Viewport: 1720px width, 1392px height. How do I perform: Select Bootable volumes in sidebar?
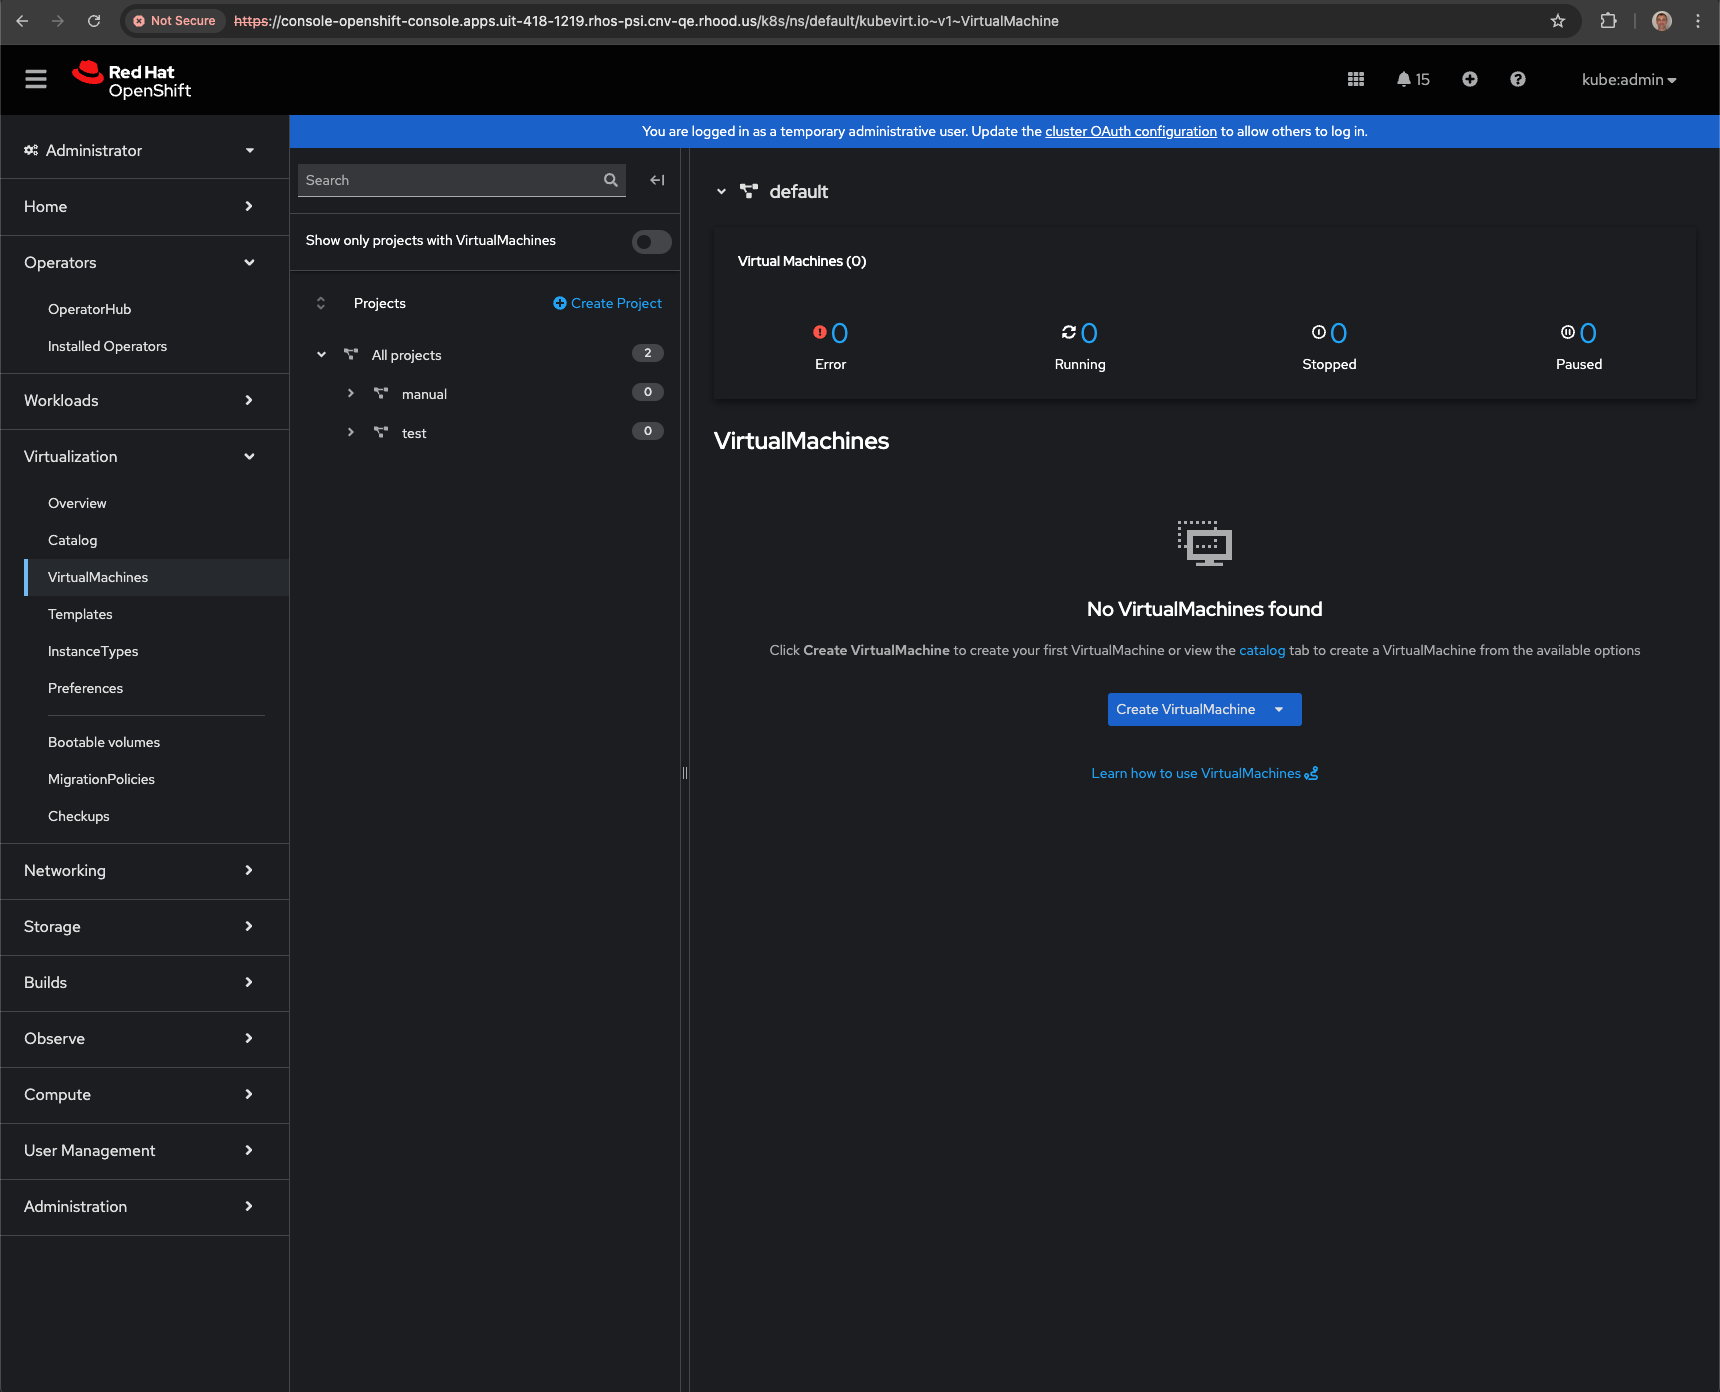point(104,742)
